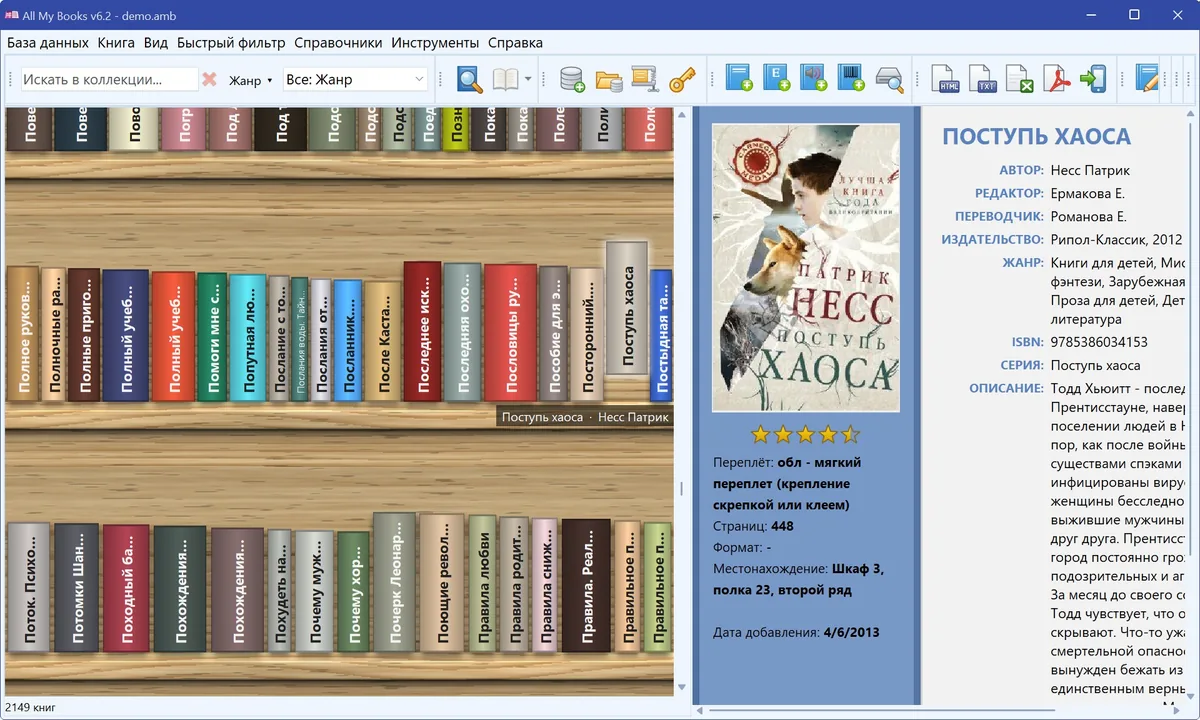Screen dimensions: 1200x720
Task: Open the Справка menu
Action: [515, 43]
